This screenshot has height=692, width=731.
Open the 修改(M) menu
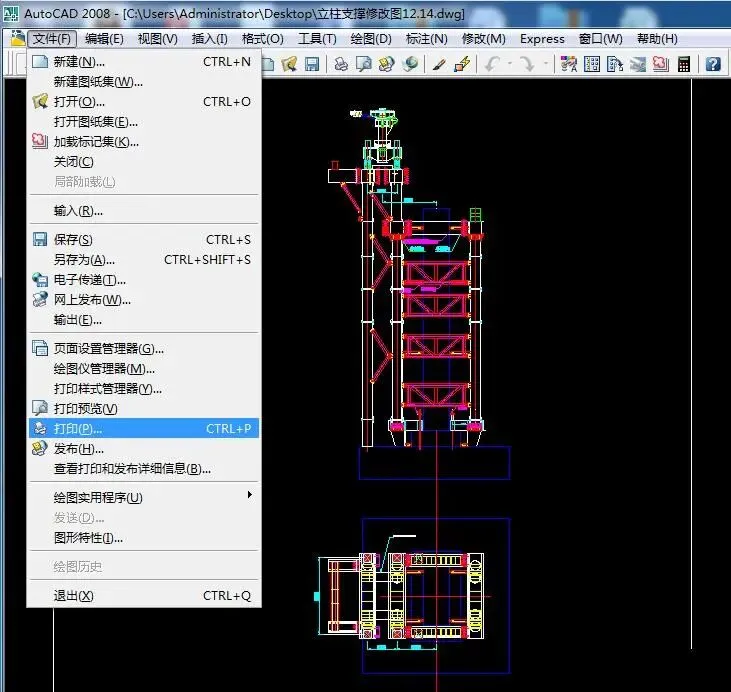point(483,39)
